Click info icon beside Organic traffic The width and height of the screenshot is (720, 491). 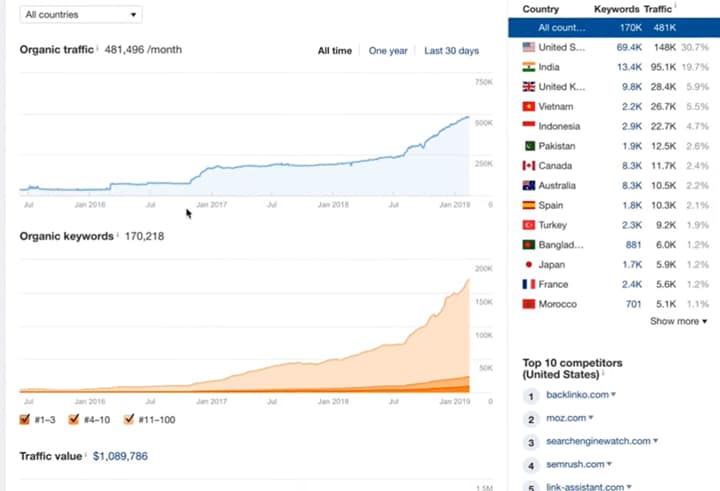tap(98, 48)
